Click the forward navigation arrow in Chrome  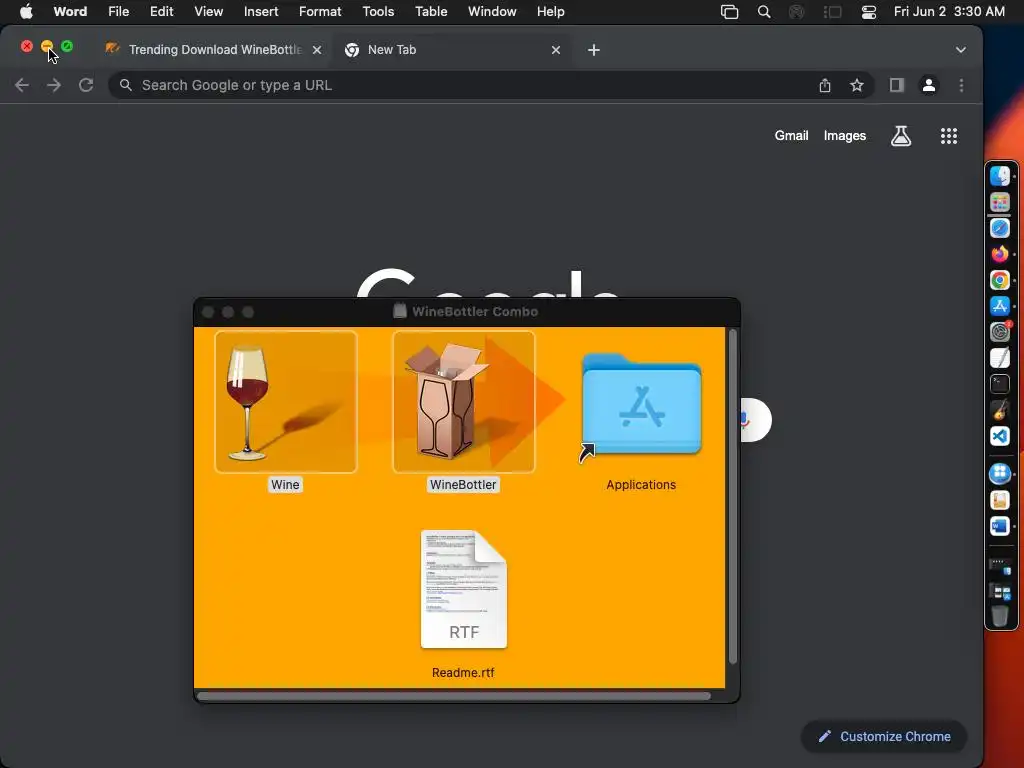coord(54,86)
